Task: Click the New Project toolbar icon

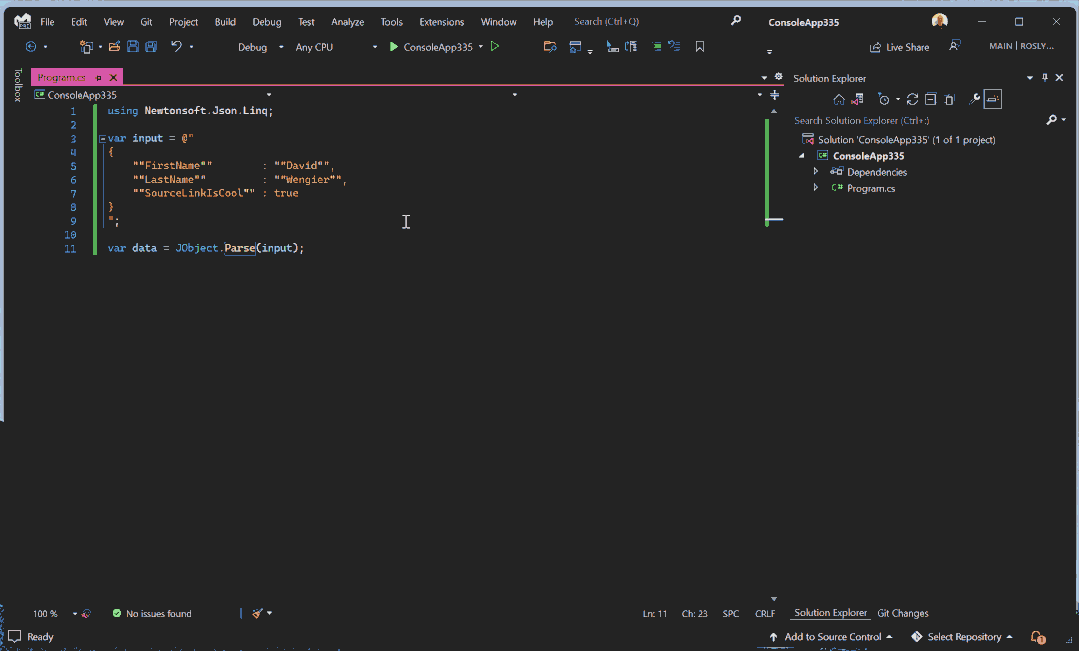Action: pos(86,47)
